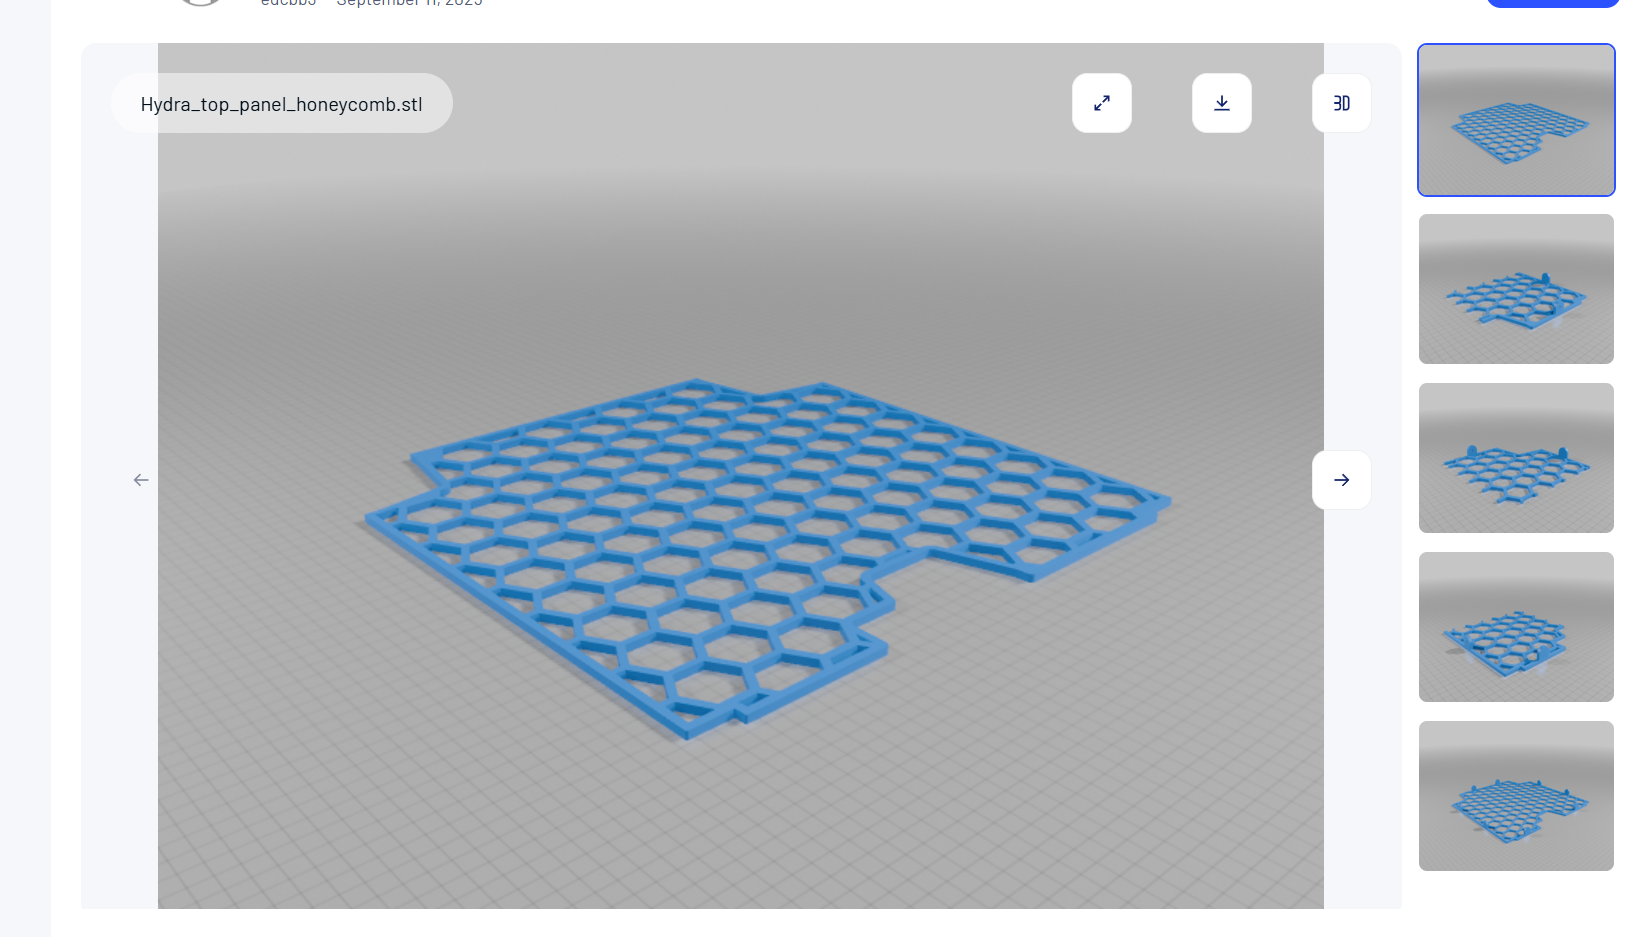Download the STL file with the download icon
The image size is (1642, 937).
coord(1221,103)
